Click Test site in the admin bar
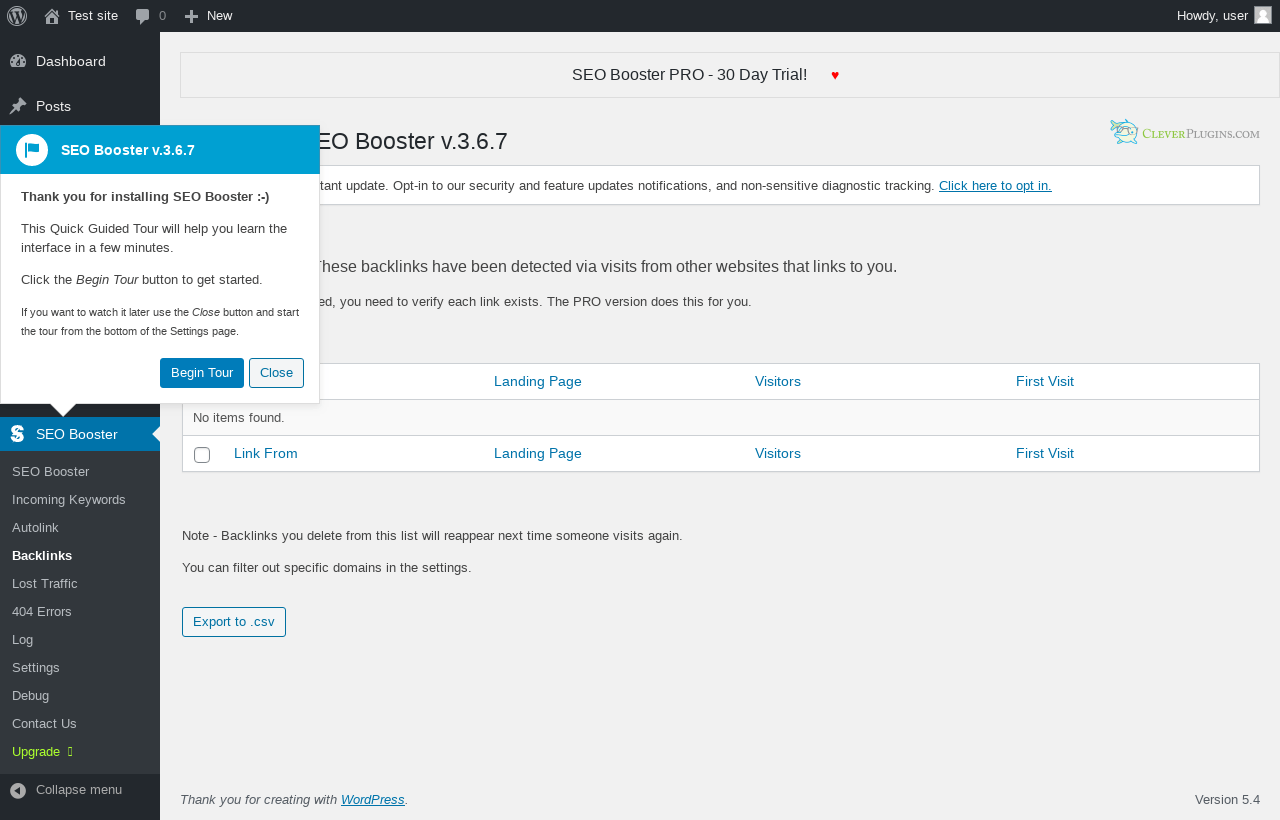This screenshot has height=820, width=1280. [x=93, y=16]
